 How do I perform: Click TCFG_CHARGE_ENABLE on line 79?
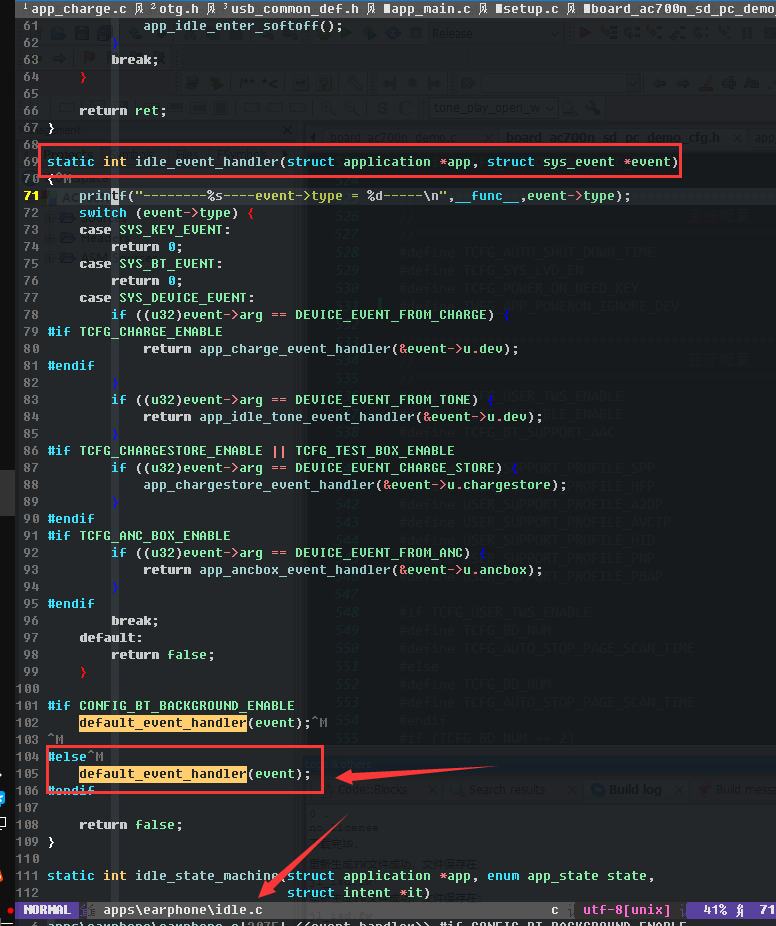point(151,332)
